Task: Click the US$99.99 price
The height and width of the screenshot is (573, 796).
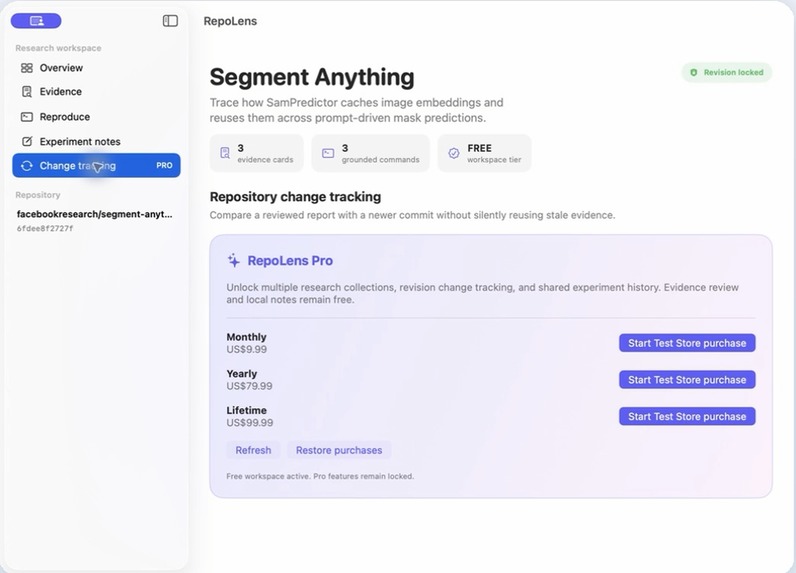Action: click(250, 422)
